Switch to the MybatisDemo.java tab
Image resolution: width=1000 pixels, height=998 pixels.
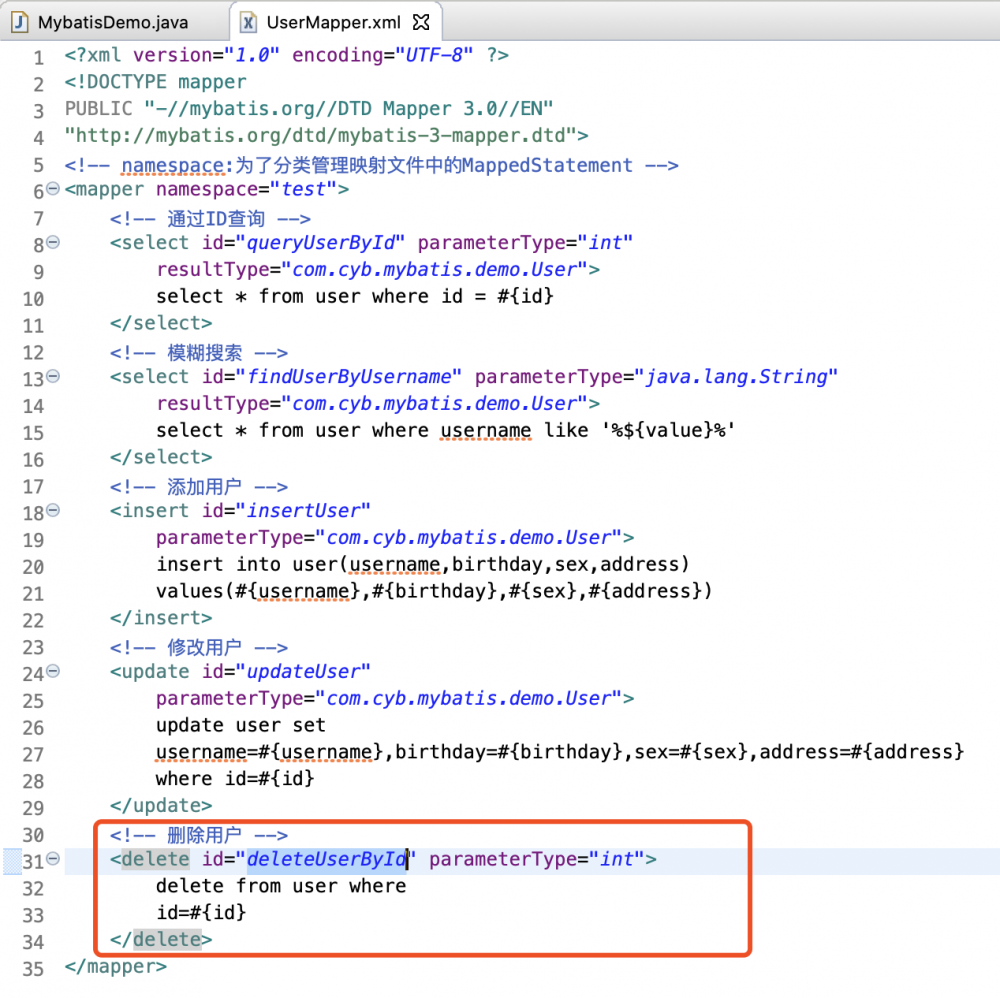pyautogui.click(x=113, y=22)
